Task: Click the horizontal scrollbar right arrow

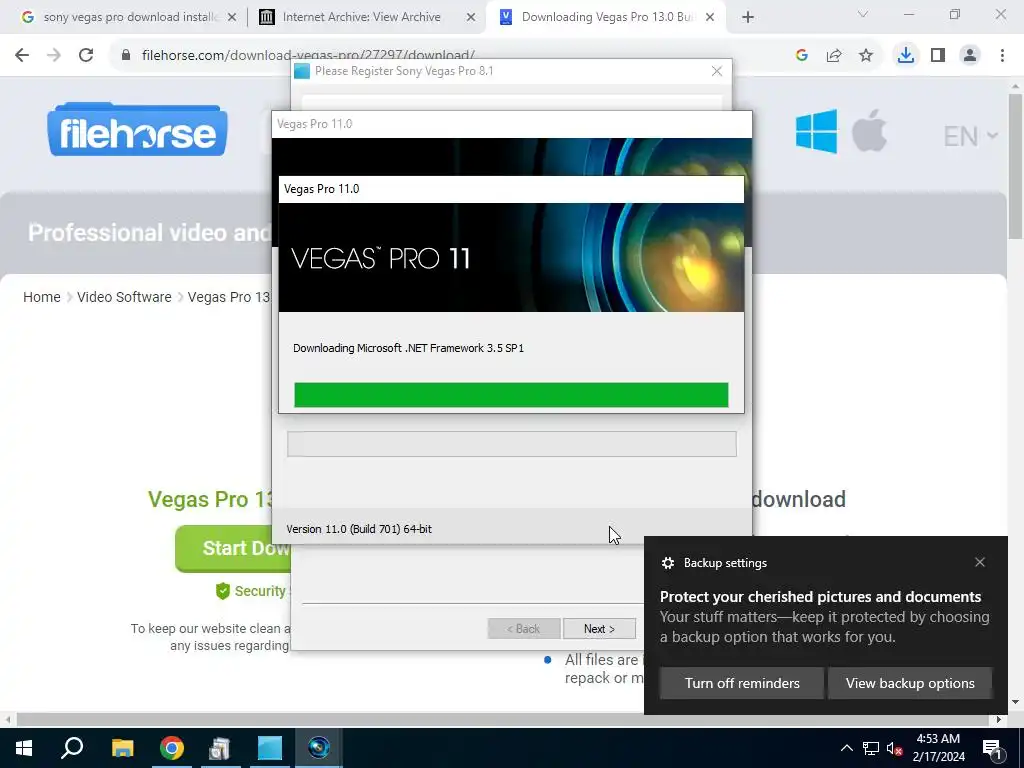Action: (999, 720)
